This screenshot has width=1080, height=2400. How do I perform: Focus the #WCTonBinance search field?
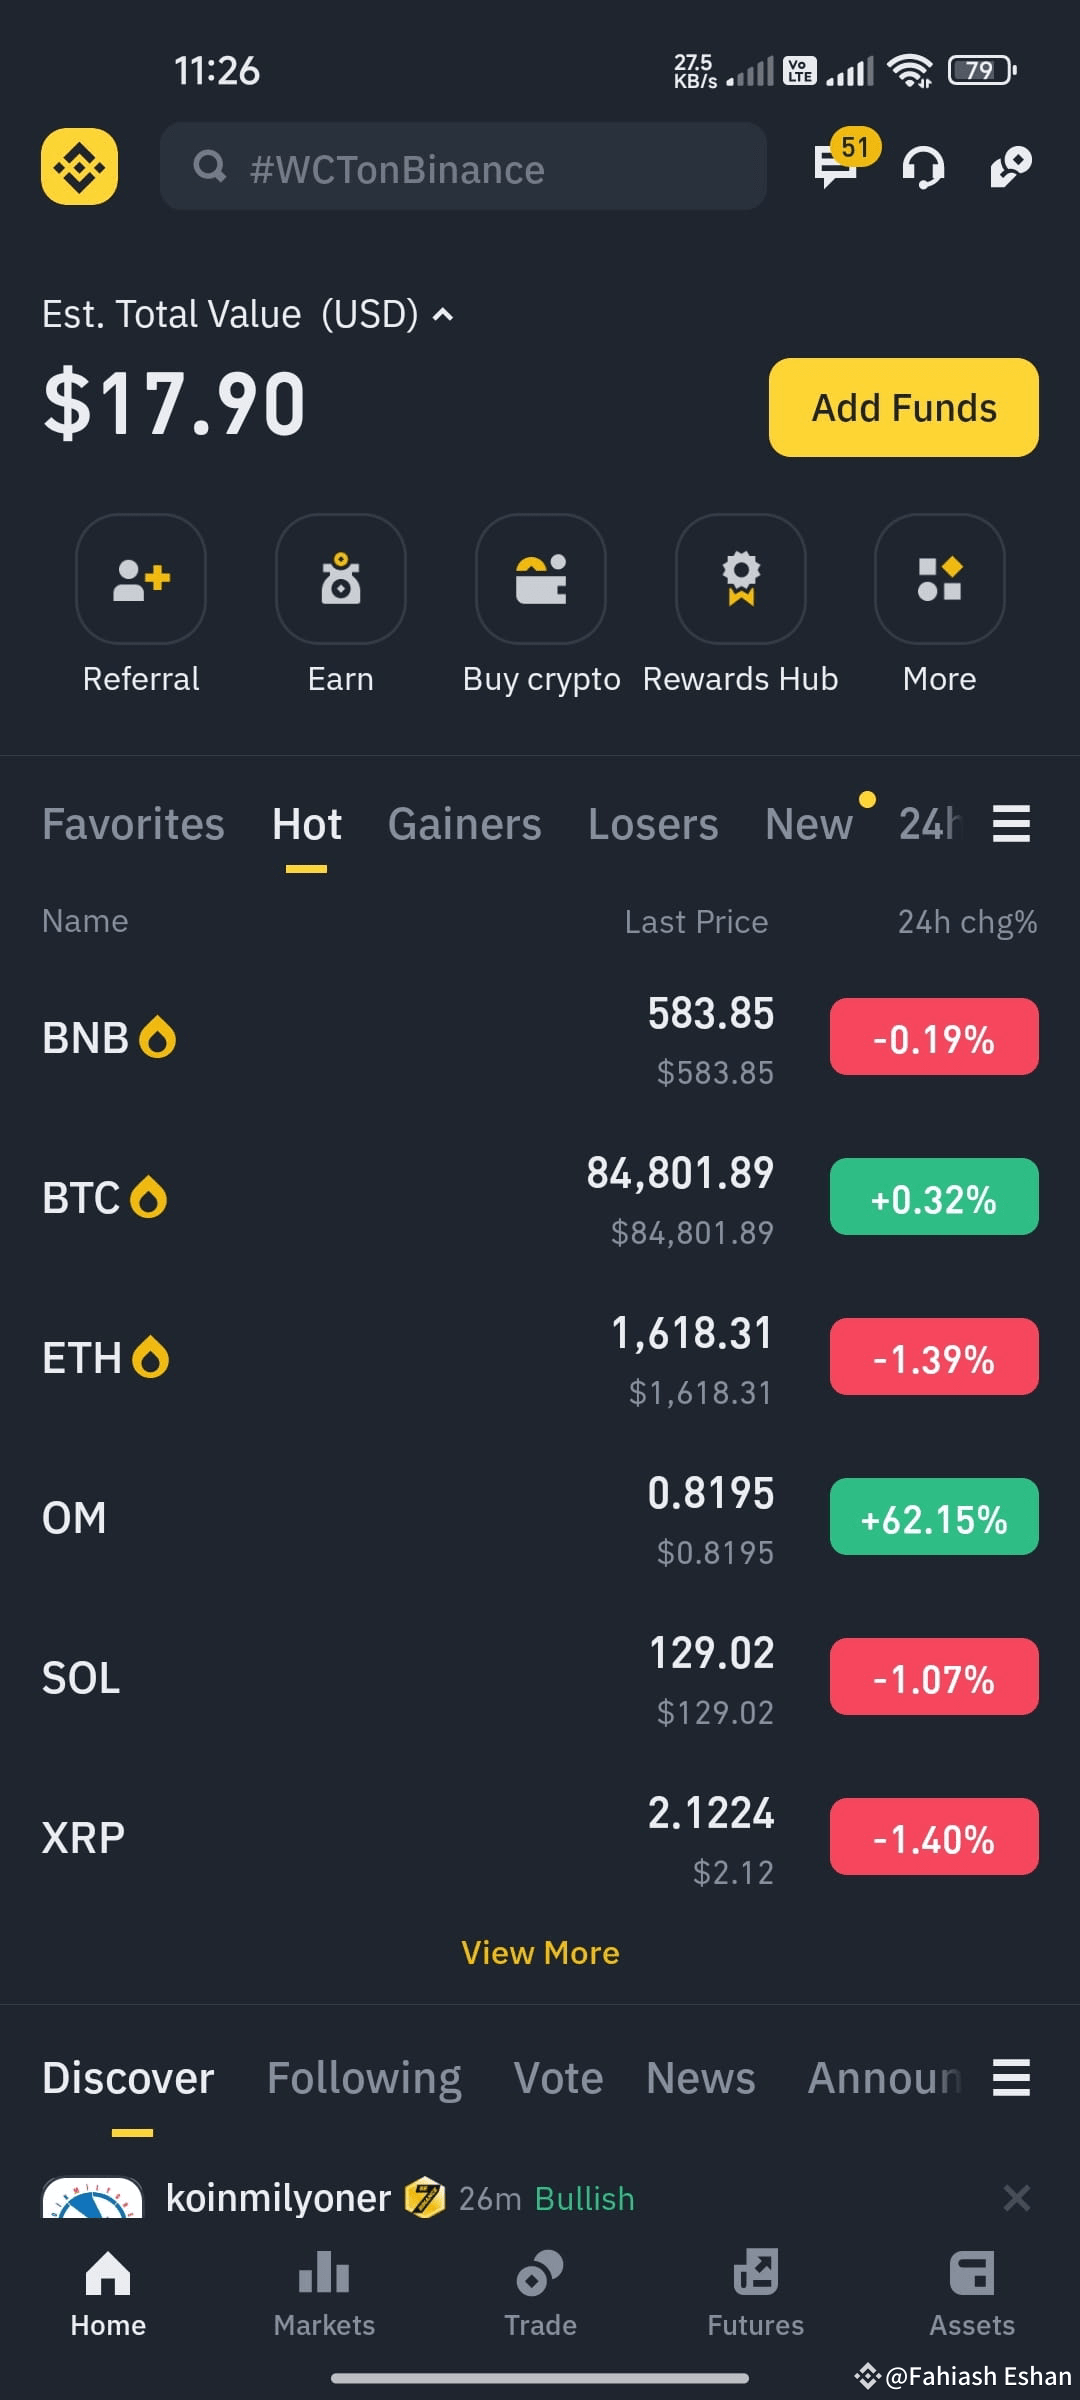463,166
